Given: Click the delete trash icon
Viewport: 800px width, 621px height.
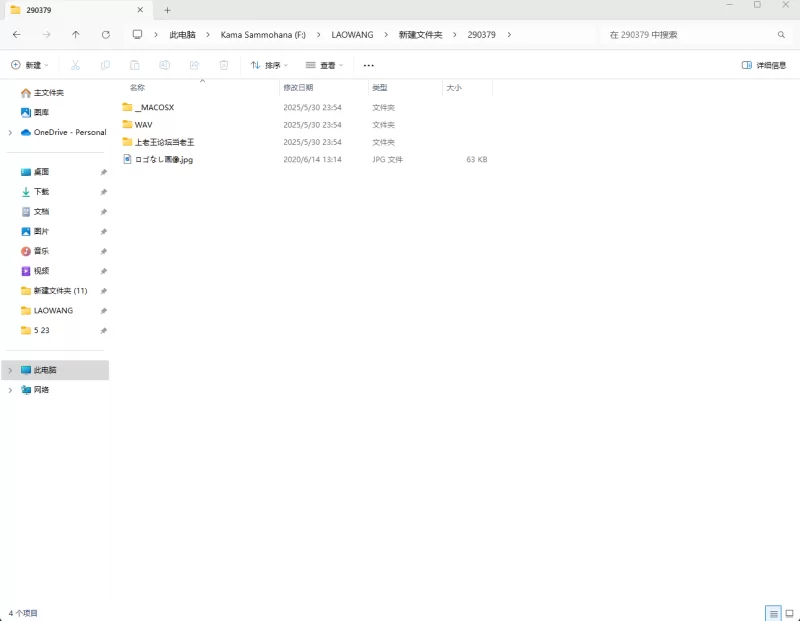Looking at the screenshot, I should [224, 65].
